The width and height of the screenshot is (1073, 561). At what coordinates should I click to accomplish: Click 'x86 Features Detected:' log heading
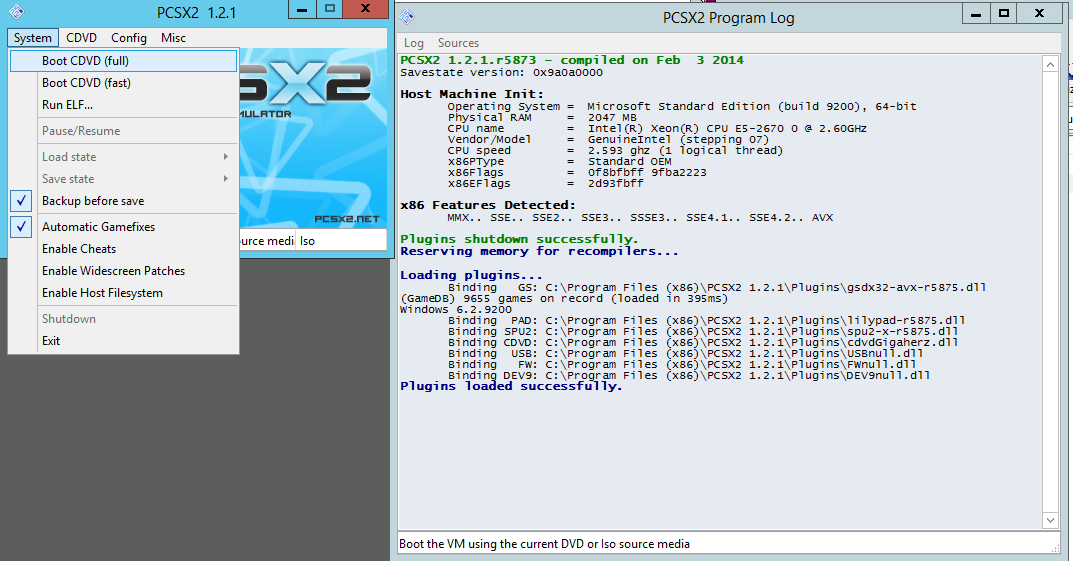tap(488, 205)
